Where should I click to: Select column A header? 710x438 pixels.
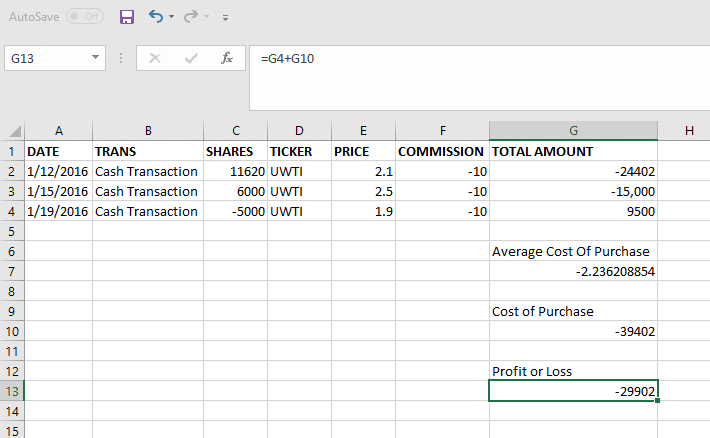[x=58, y=131]
